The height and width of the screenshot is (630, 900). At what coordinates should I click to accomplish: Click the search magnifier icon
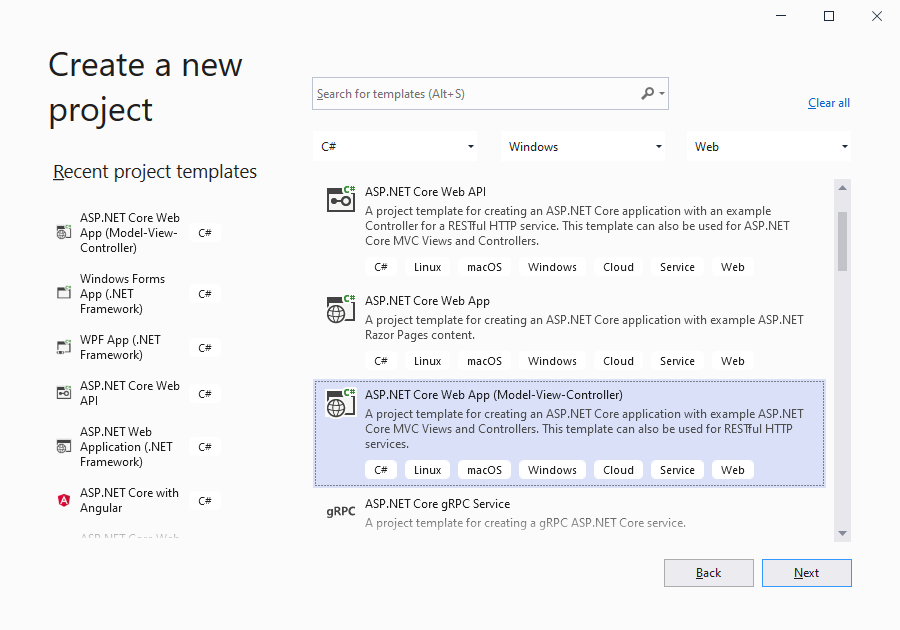647,94
